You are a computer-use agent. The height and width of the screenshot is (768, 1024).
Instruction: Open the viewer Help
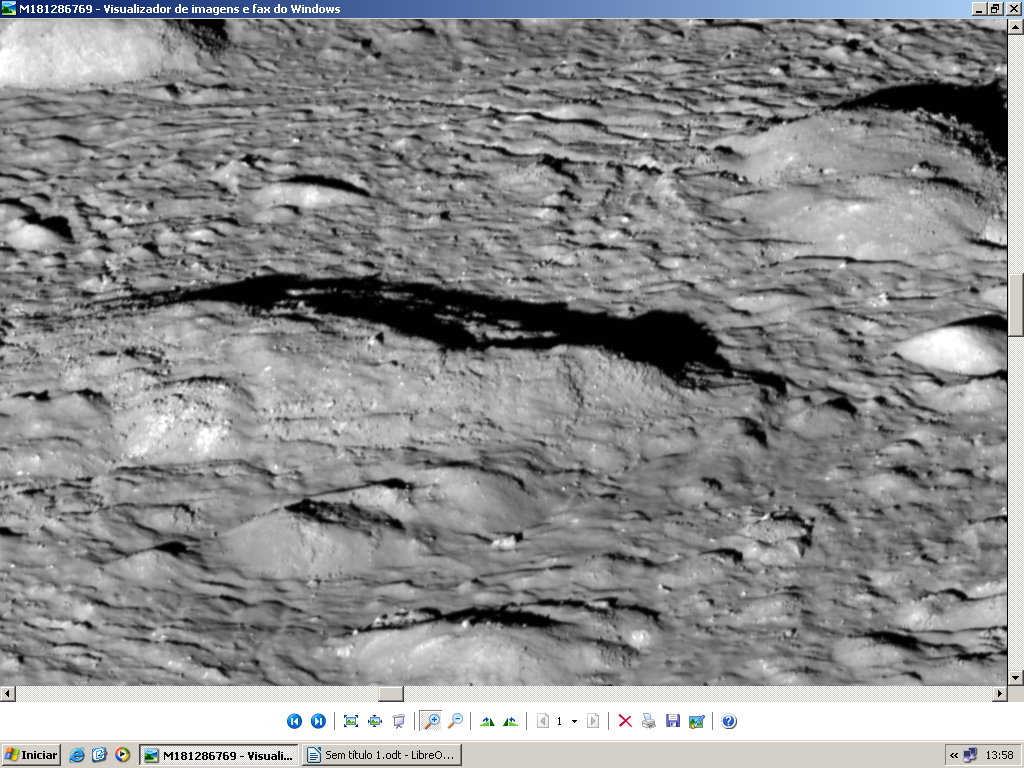[x=729, y=721]
